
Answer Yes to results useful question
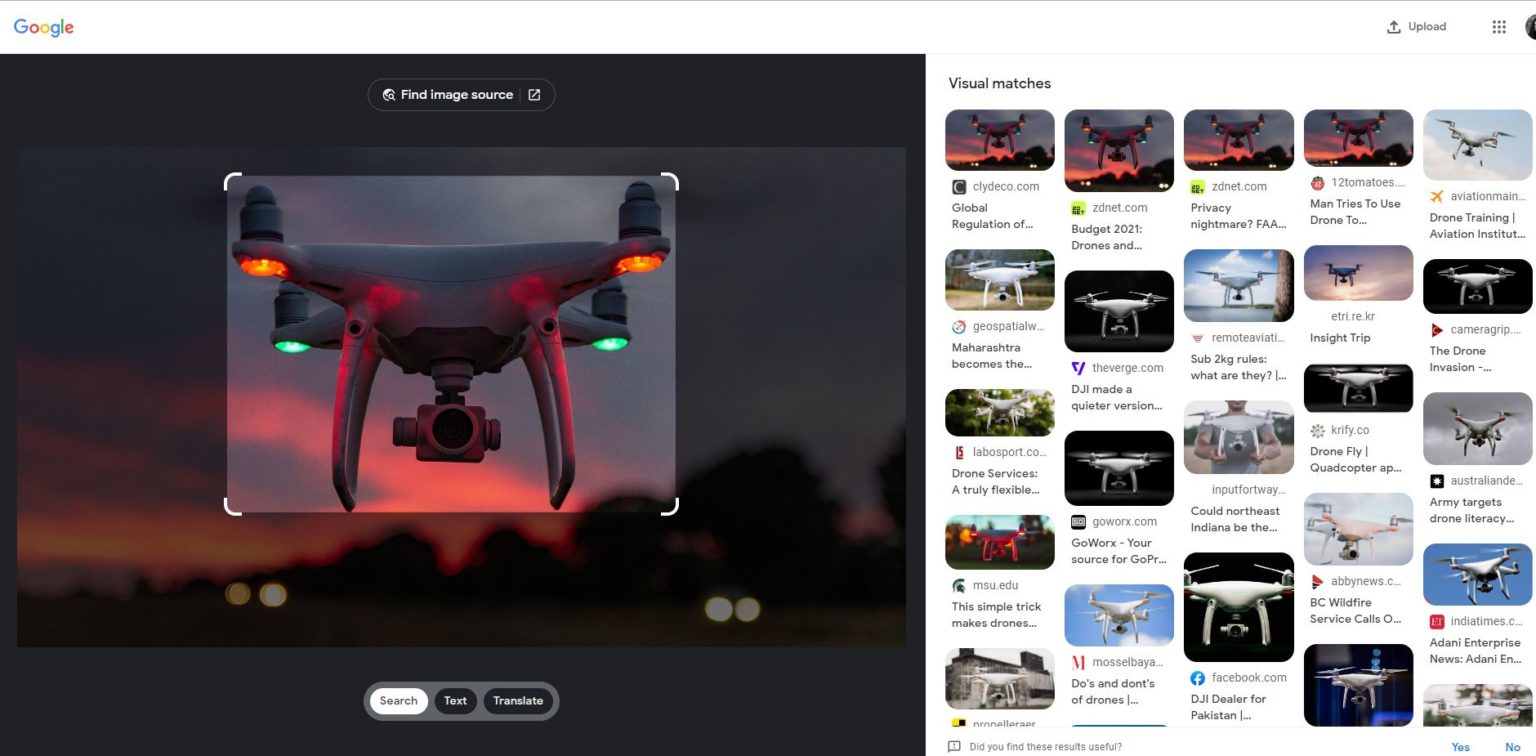[x=1460, y=747]
